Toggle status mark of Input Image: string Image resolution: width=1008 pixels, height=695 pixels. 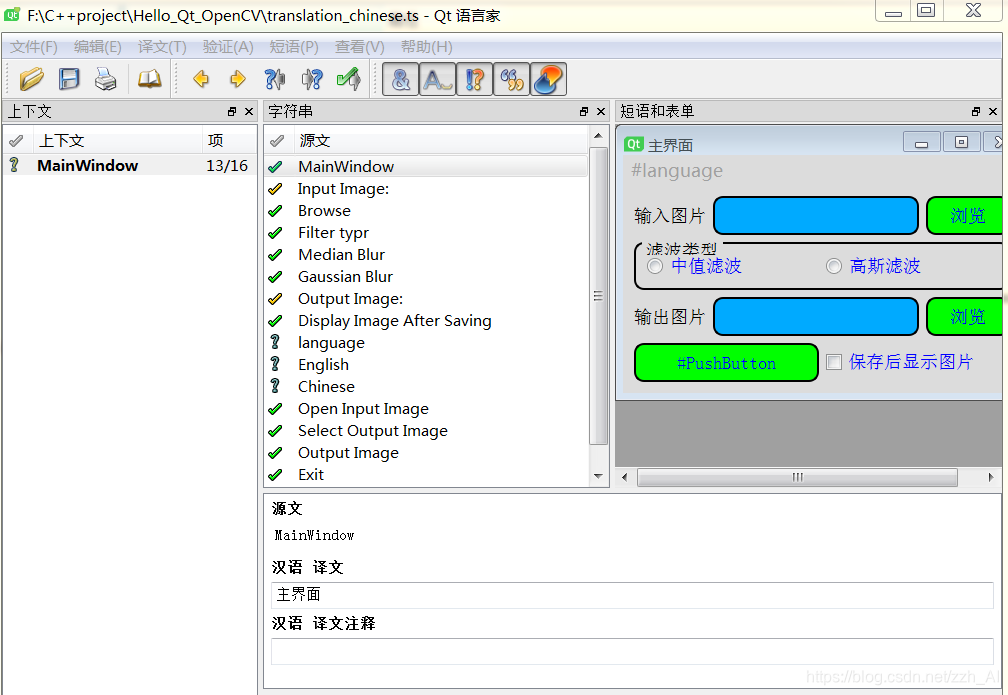click(275, 189)
